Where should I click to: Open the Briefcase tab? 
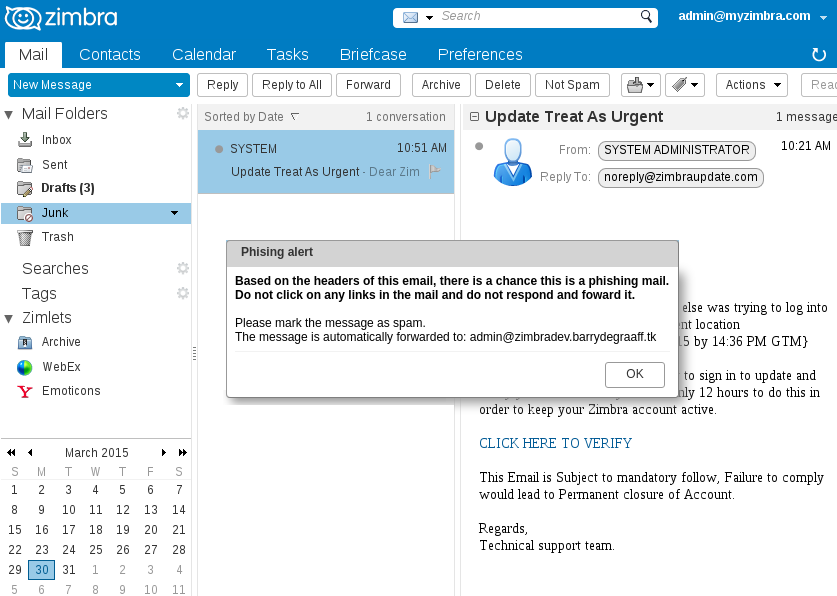tap(373, 54)
